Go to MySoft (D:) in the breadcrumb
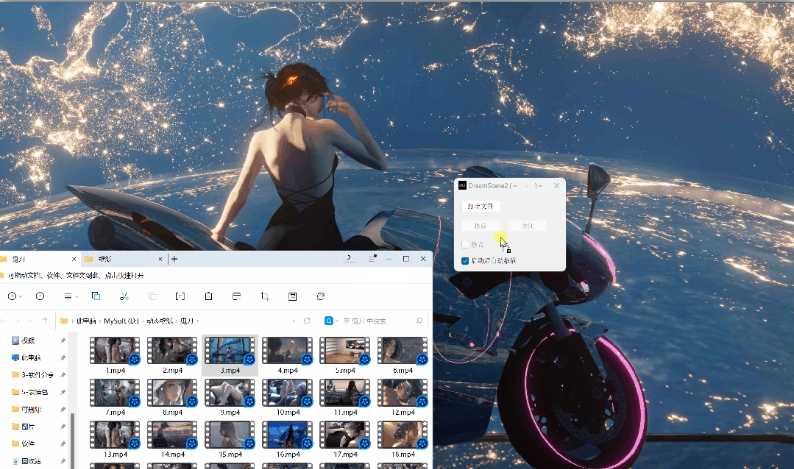This screenshot has height=469, width=794. pyautogui.click(x=121, y=321)
